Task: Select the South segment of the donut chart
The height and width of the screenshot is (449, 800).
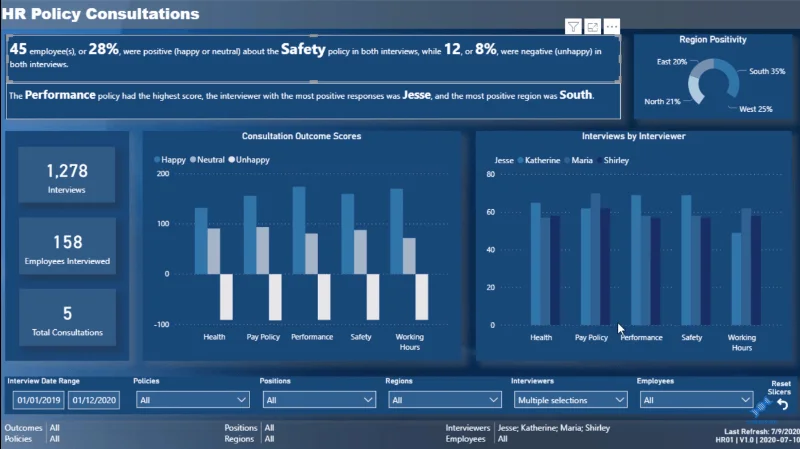Action: [x=730, y=76]
